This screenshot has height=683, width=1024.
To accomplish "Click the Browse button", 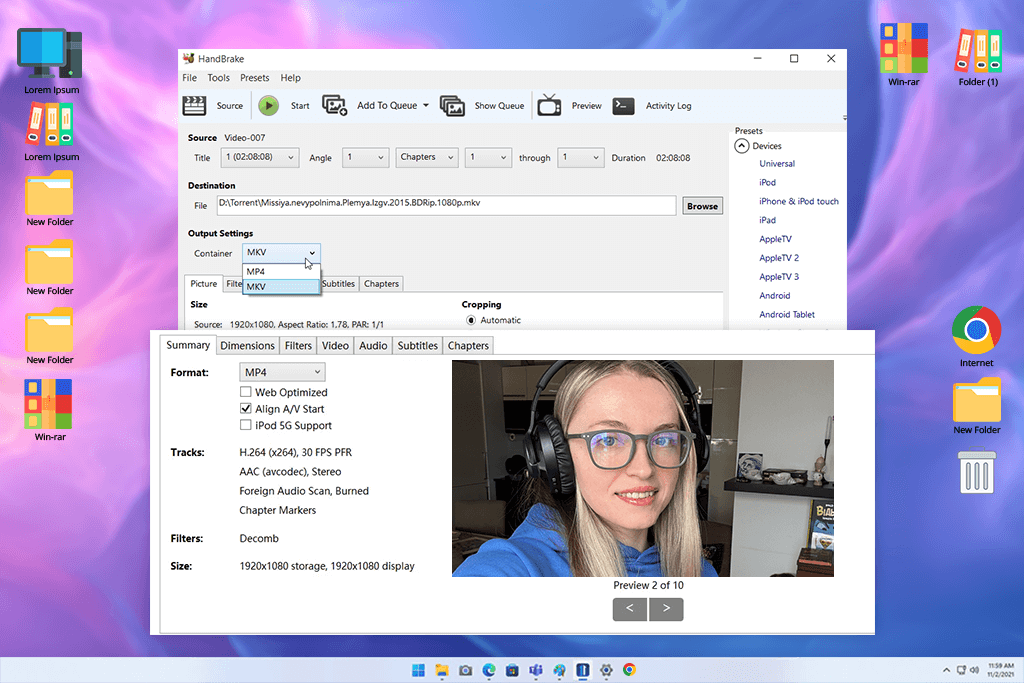I will coord(702,206).
